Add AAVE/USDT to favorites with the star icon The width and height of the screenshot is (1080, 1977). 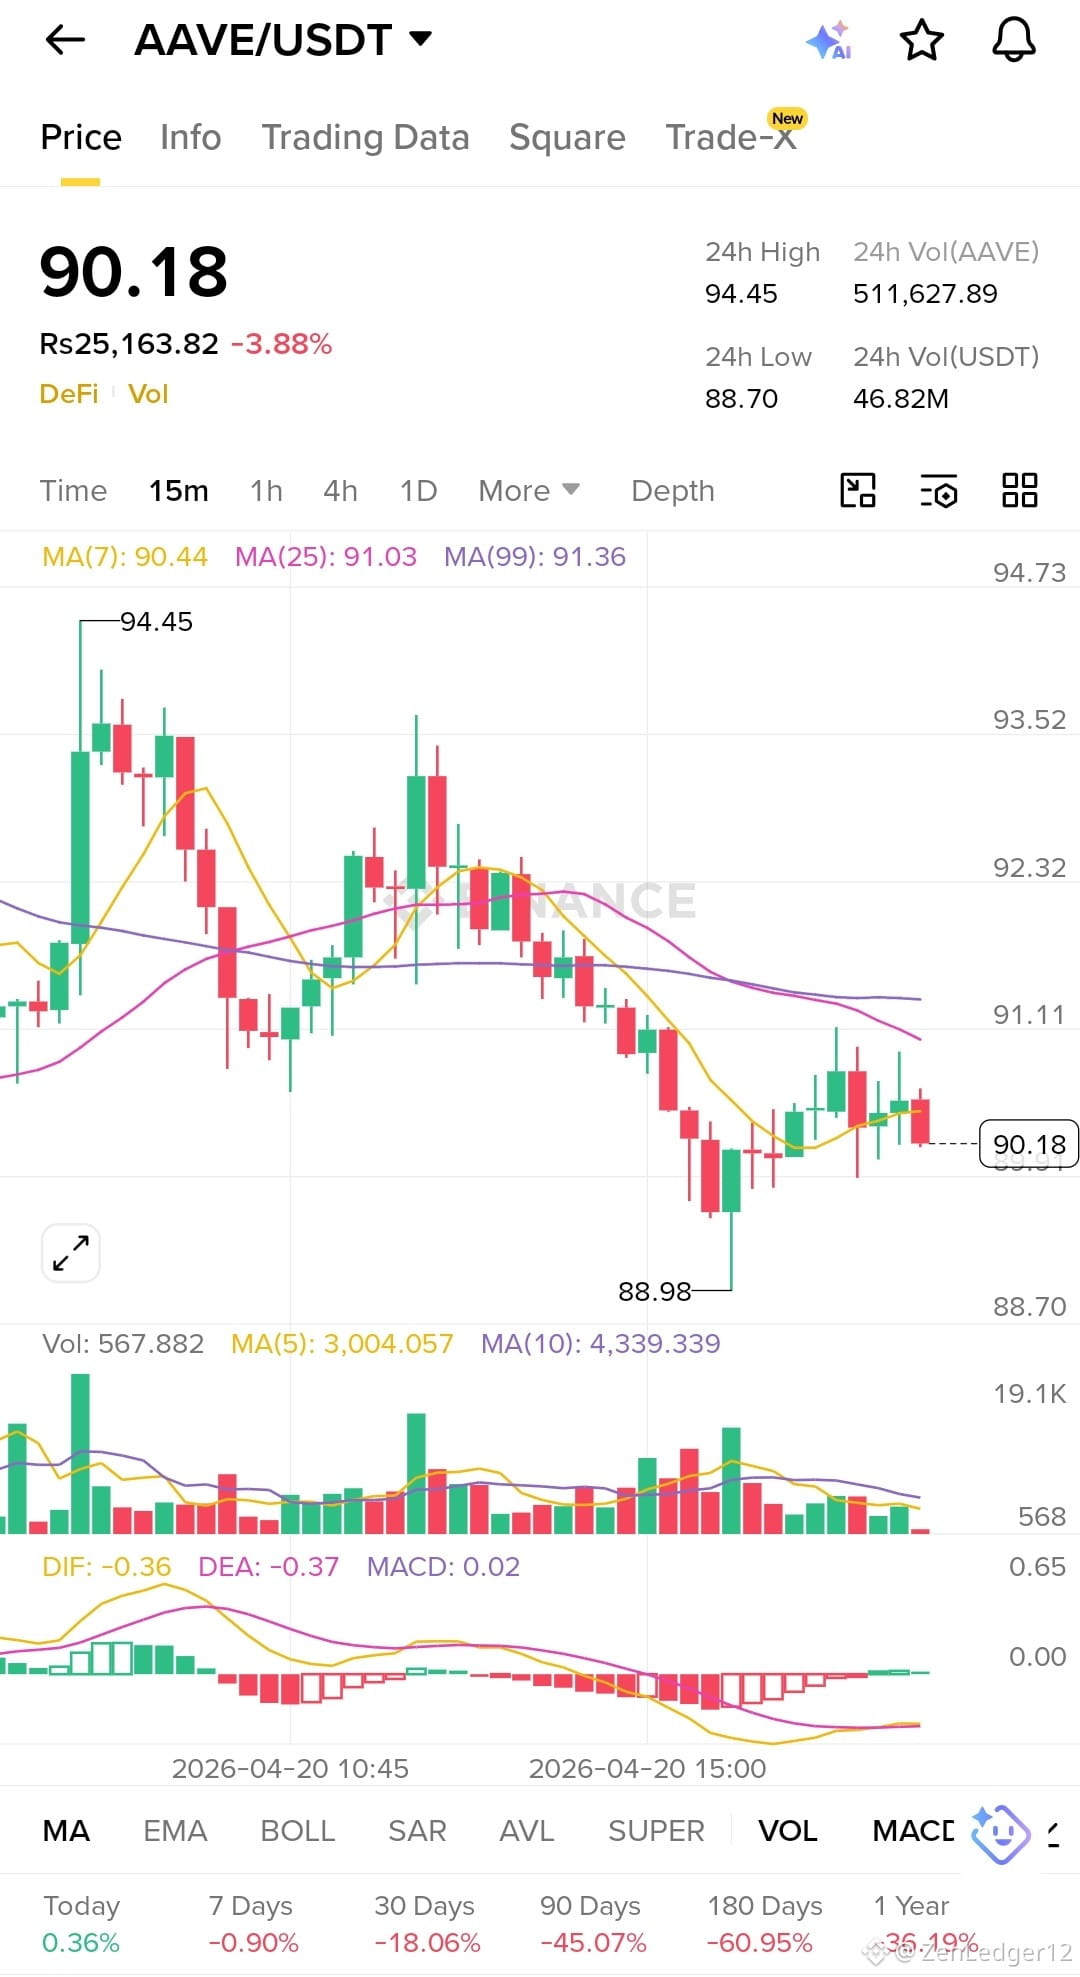[921, 40]
